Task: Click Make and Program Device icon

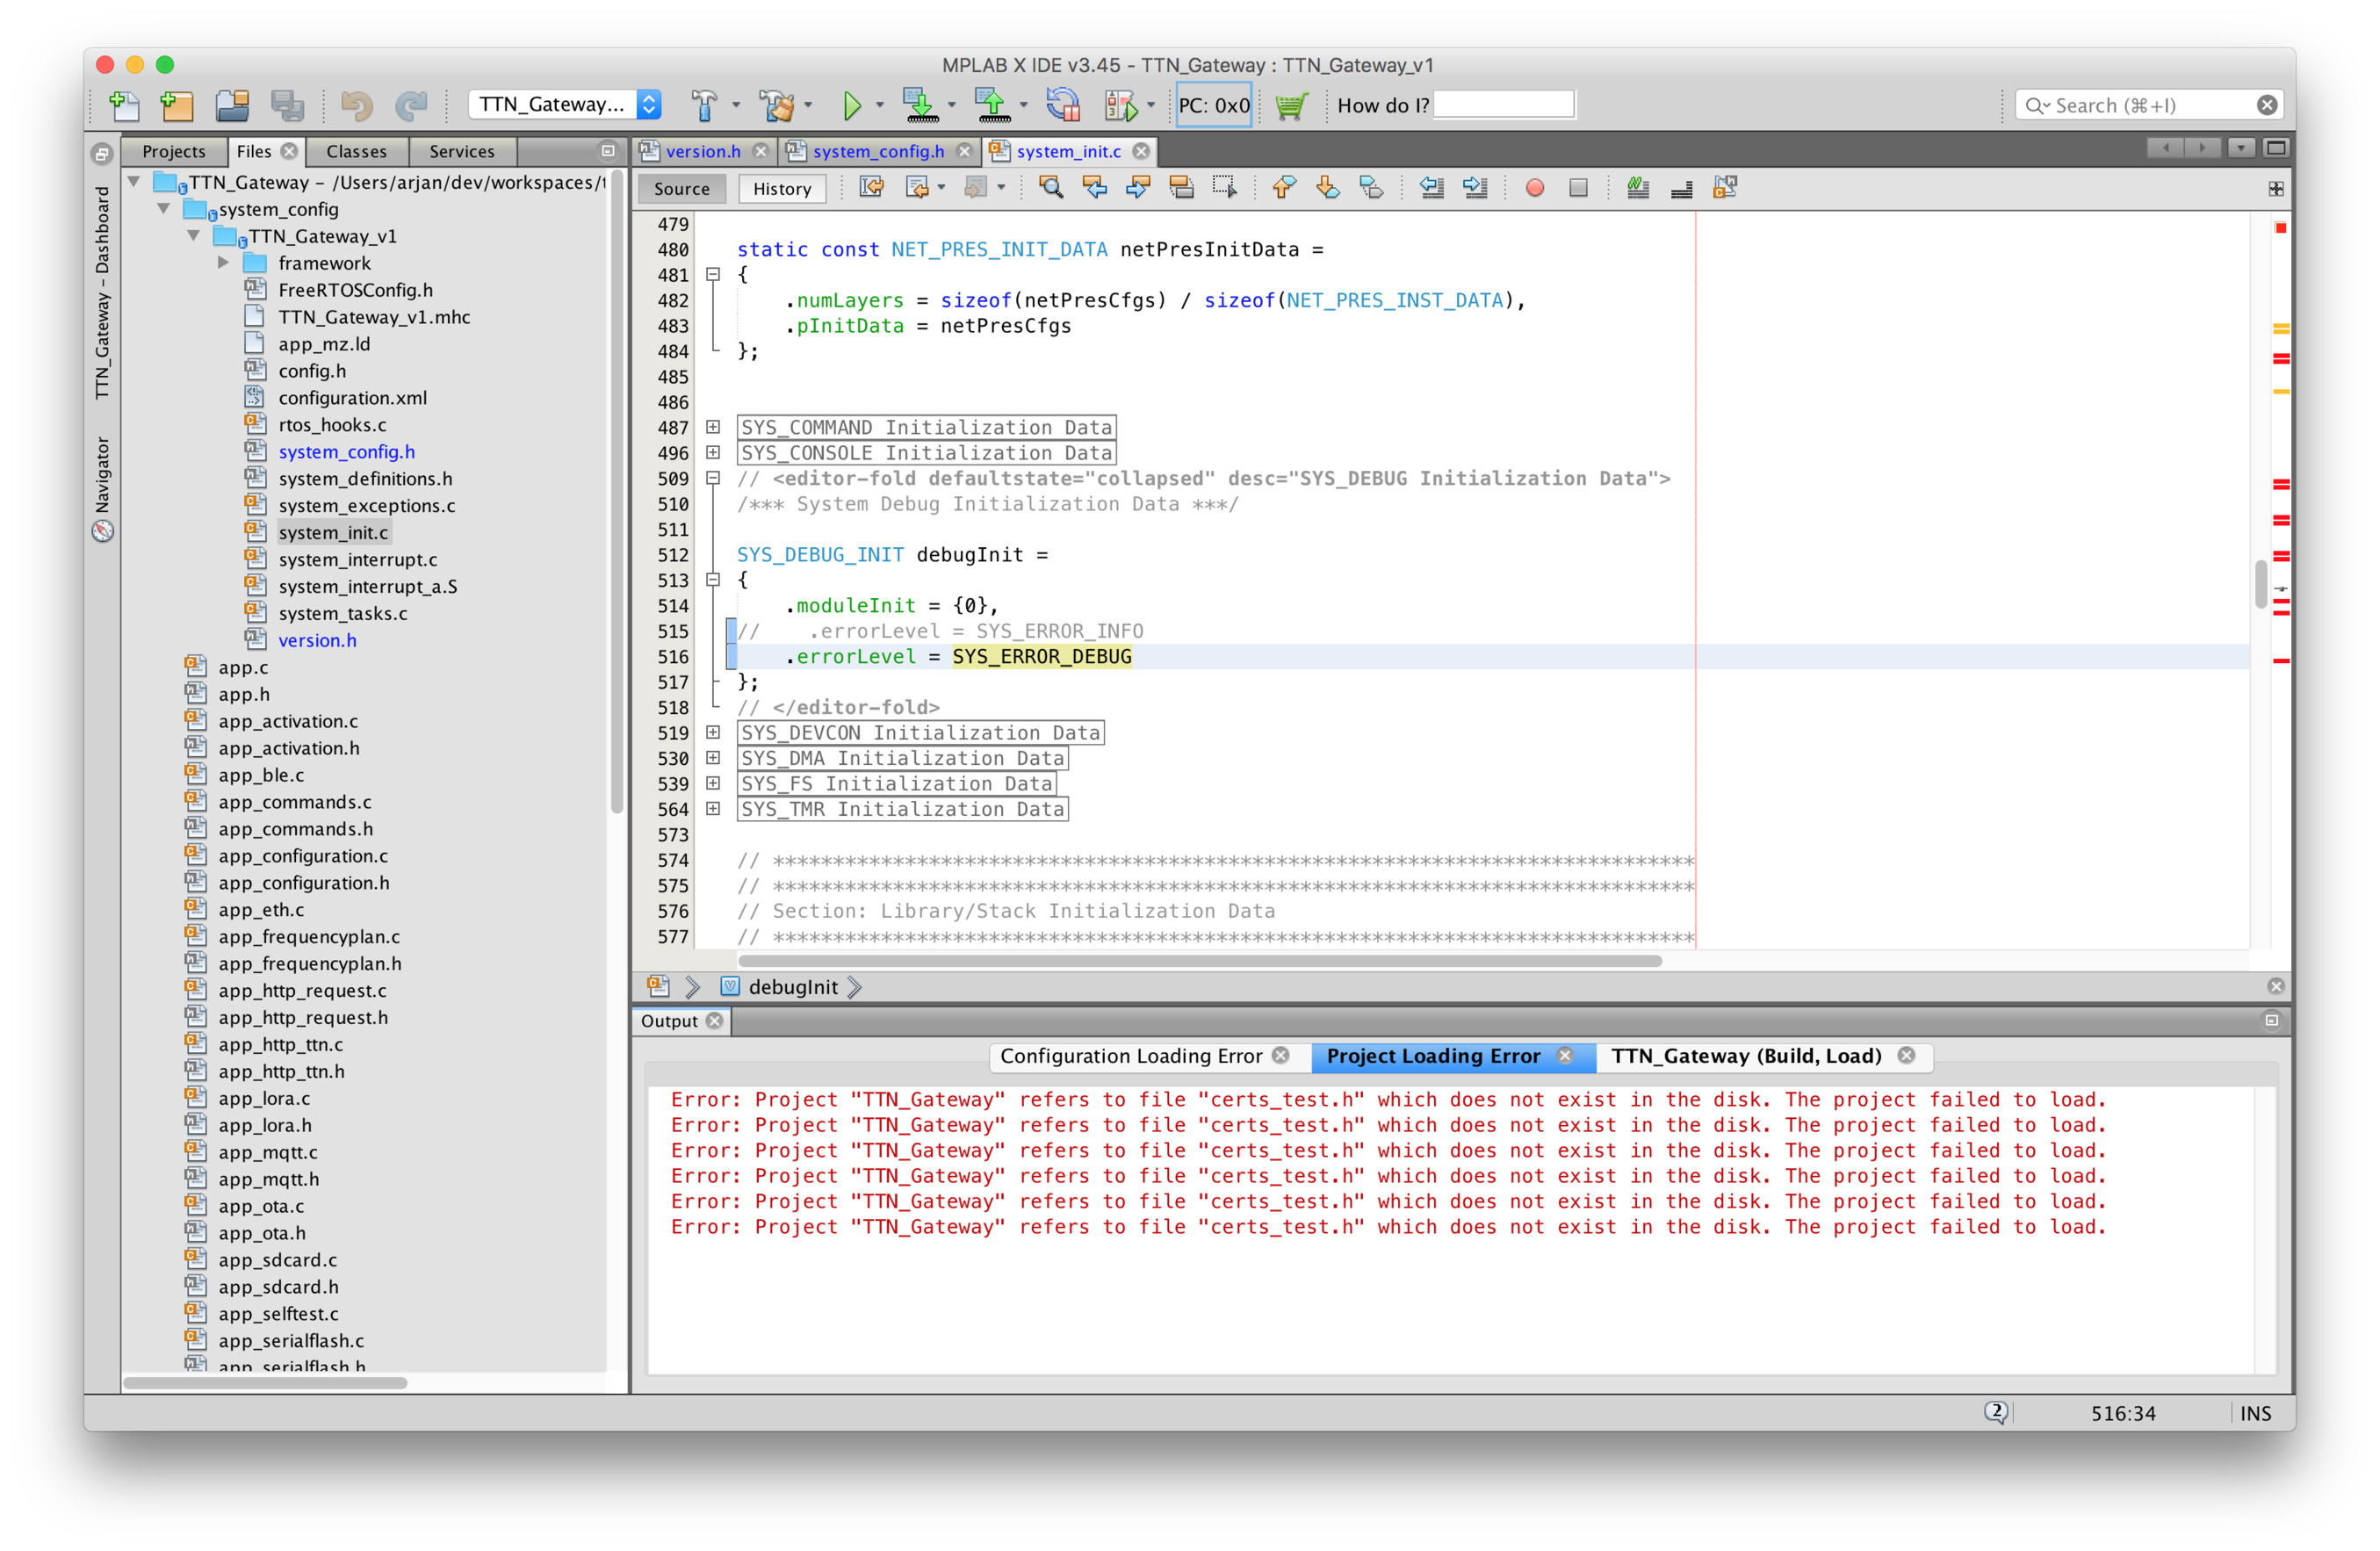Action: pos(920,105)
